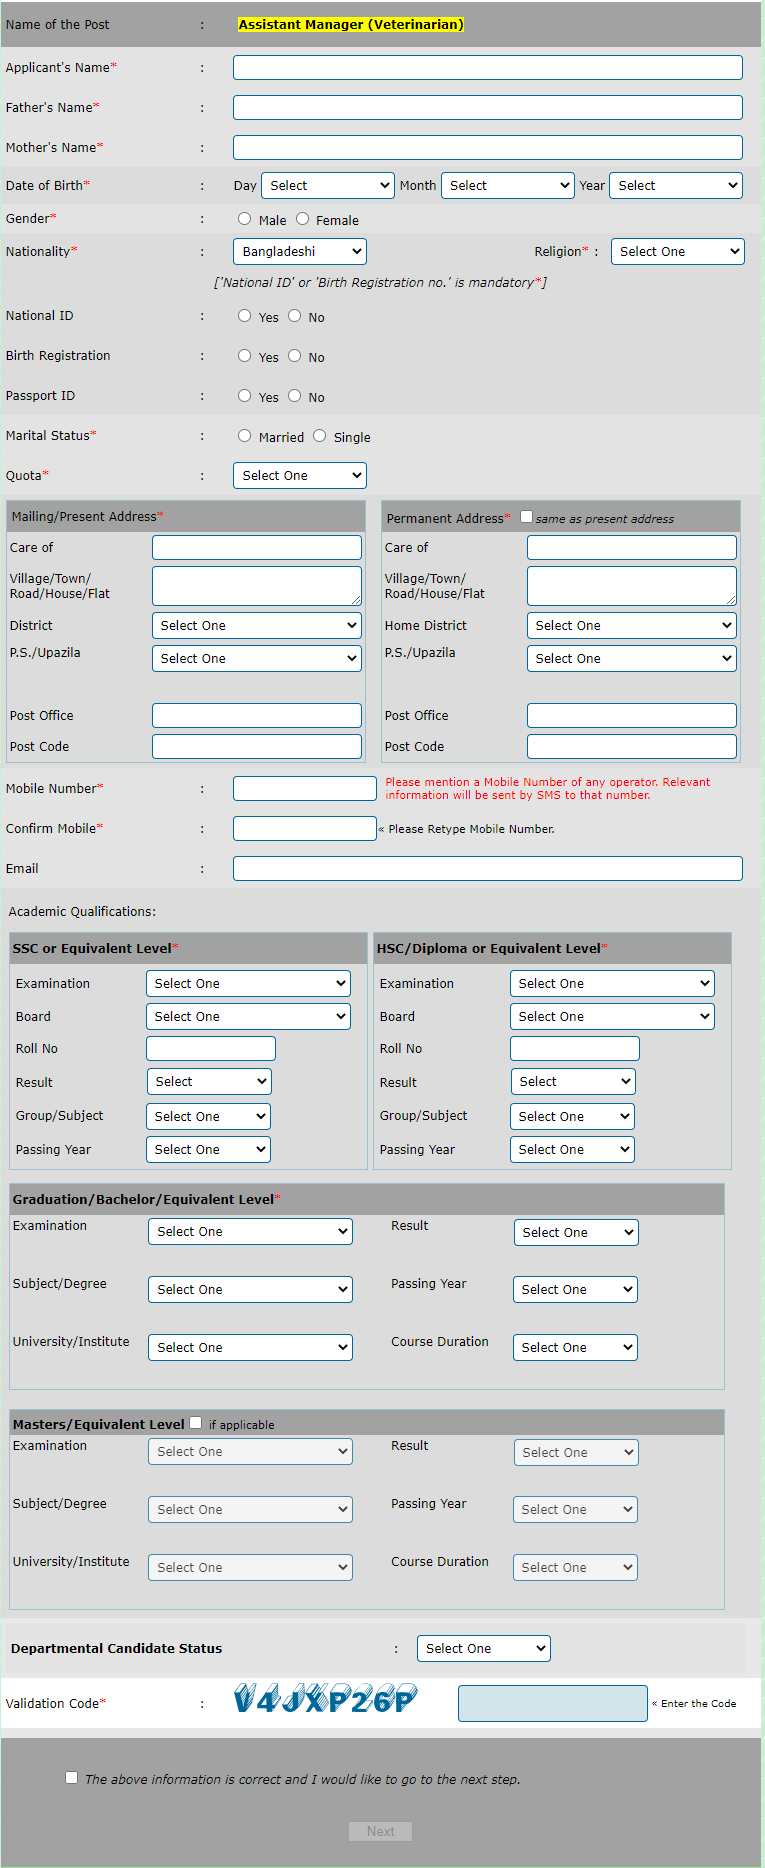The width and height of the screenshot is (765, 1868).
Task: Open the Graduation University/Institute dropdown
Action: (x=251, y=1348)
